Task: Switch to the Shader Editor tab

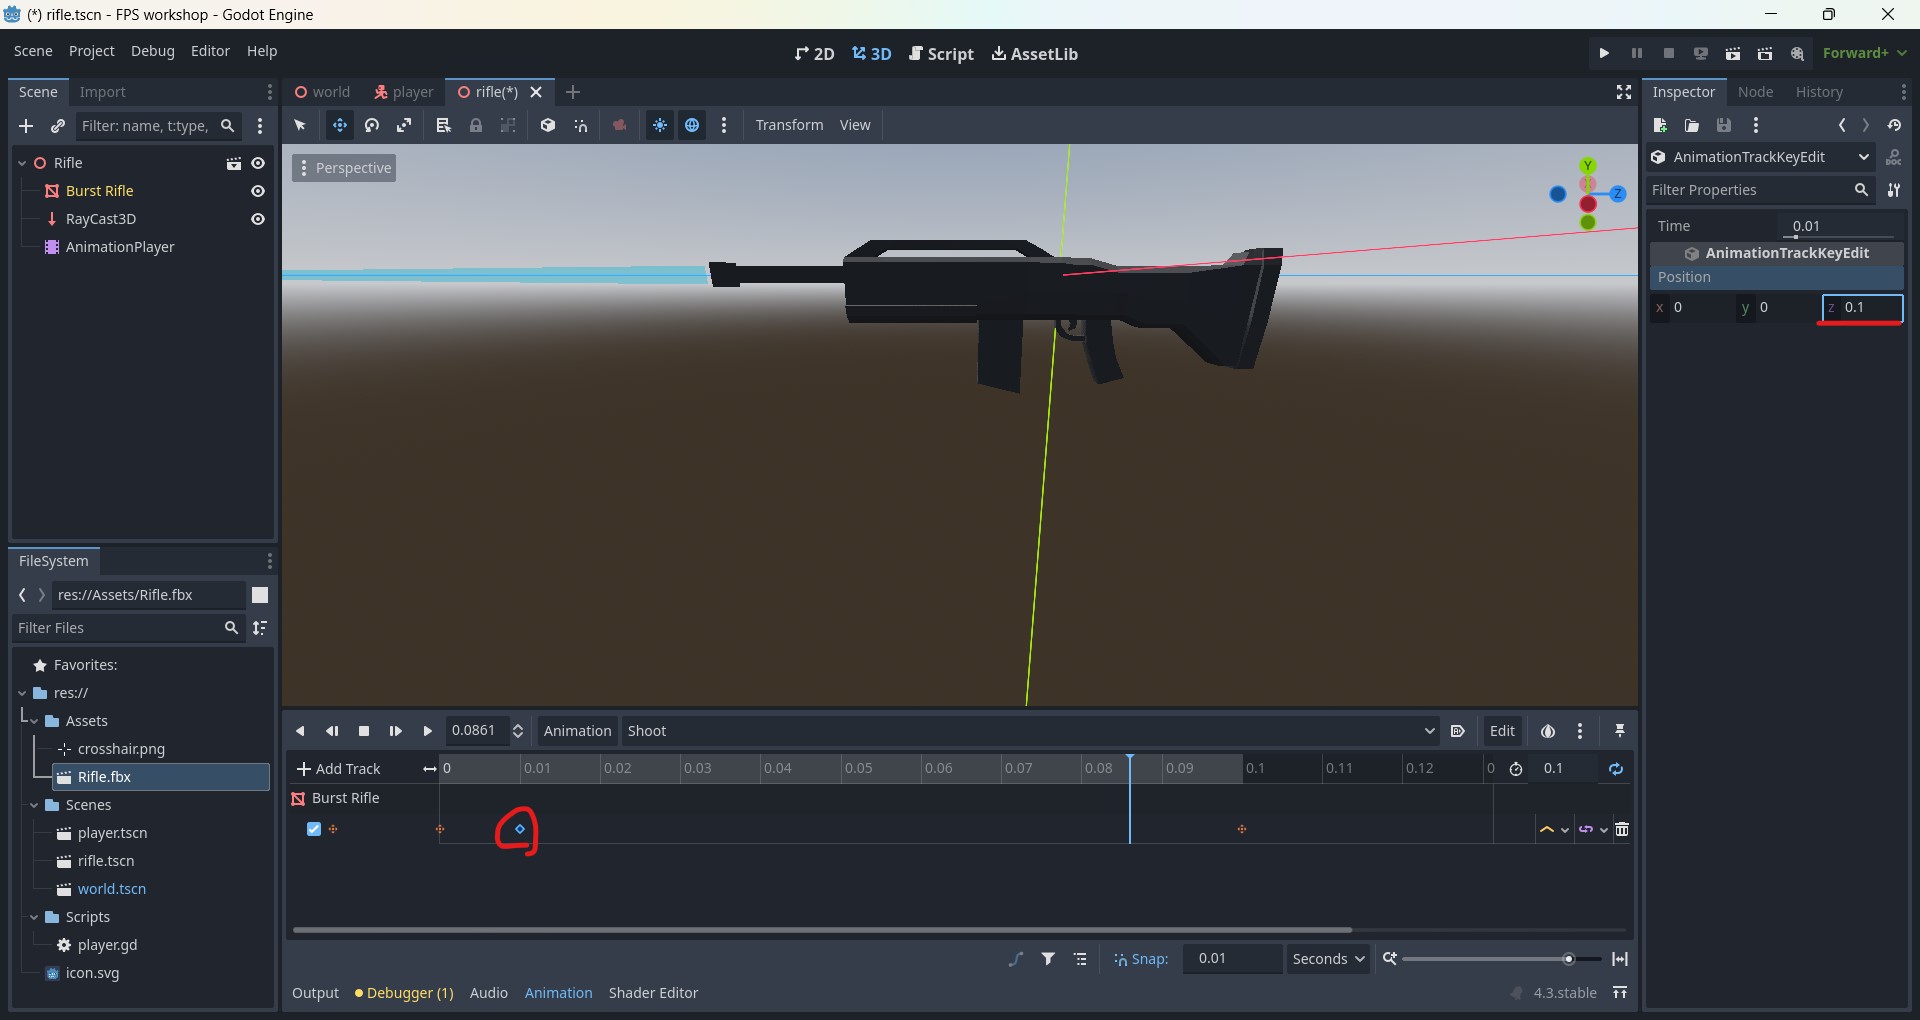Action: click(x=654, y=993)
